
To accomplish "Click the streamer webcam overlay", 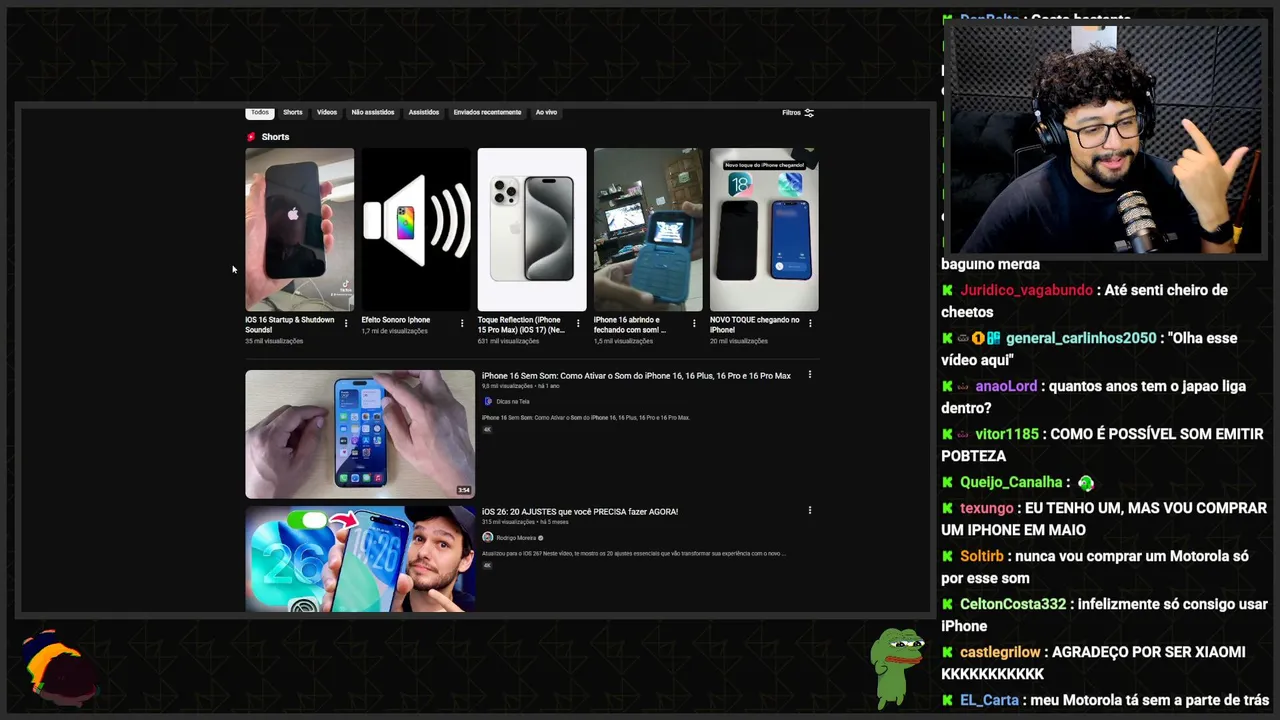I will [x=1104, y=139].
